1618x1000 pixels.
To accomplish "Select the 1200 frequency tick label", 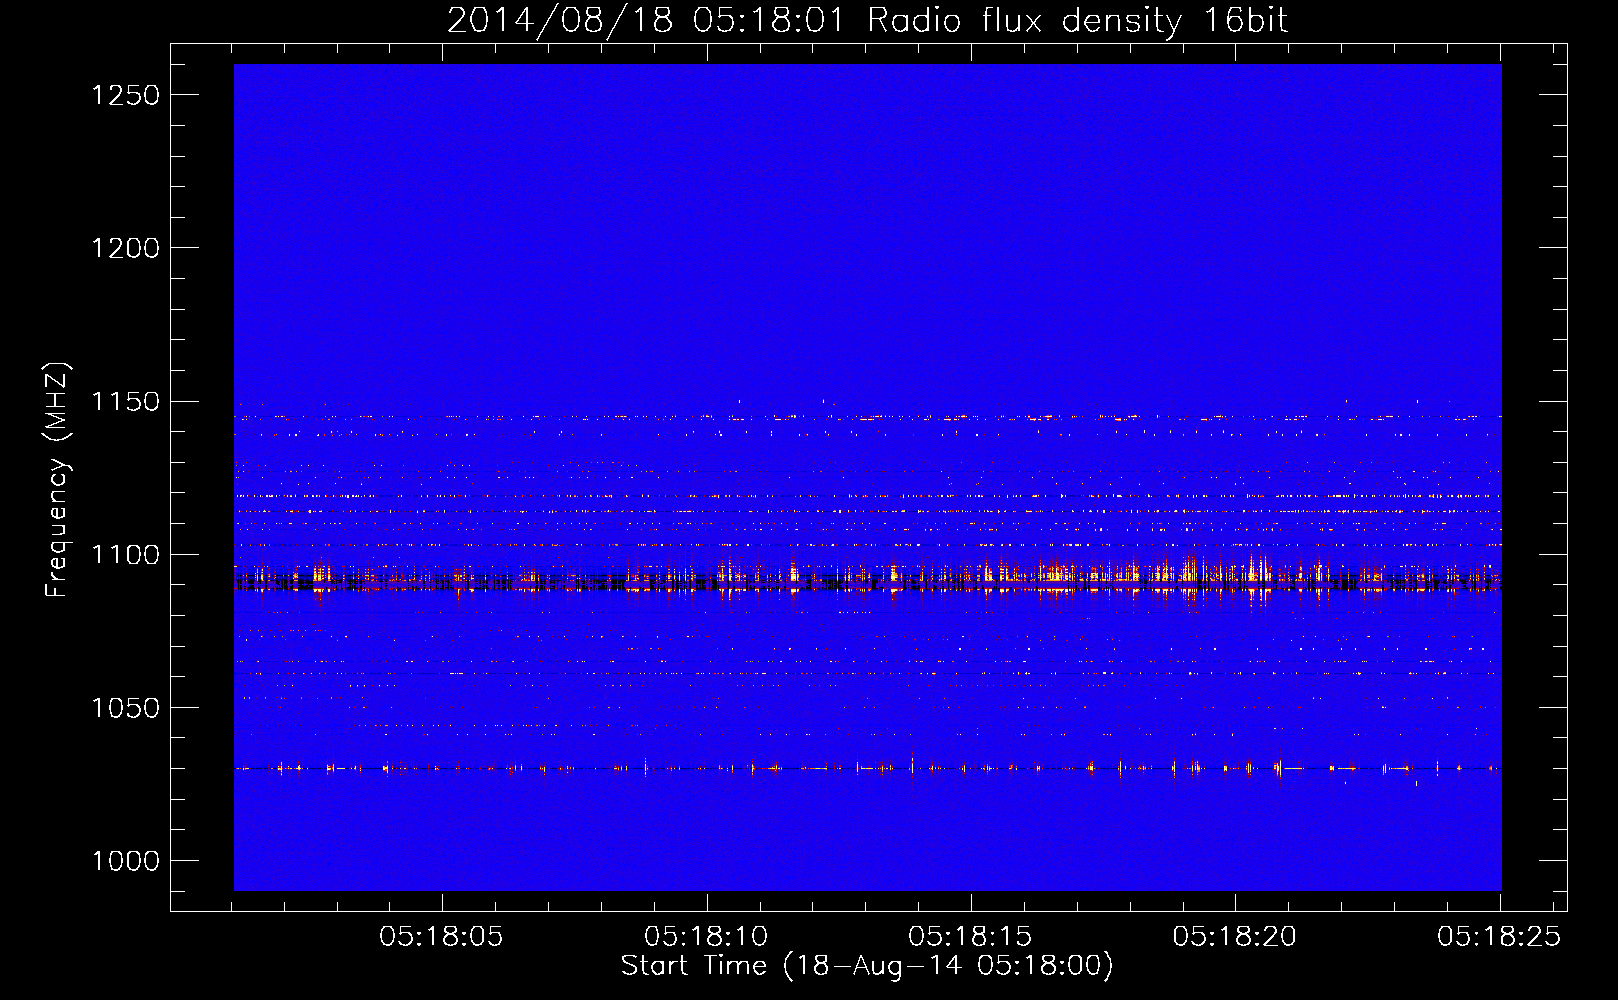I will pos(125,248).
